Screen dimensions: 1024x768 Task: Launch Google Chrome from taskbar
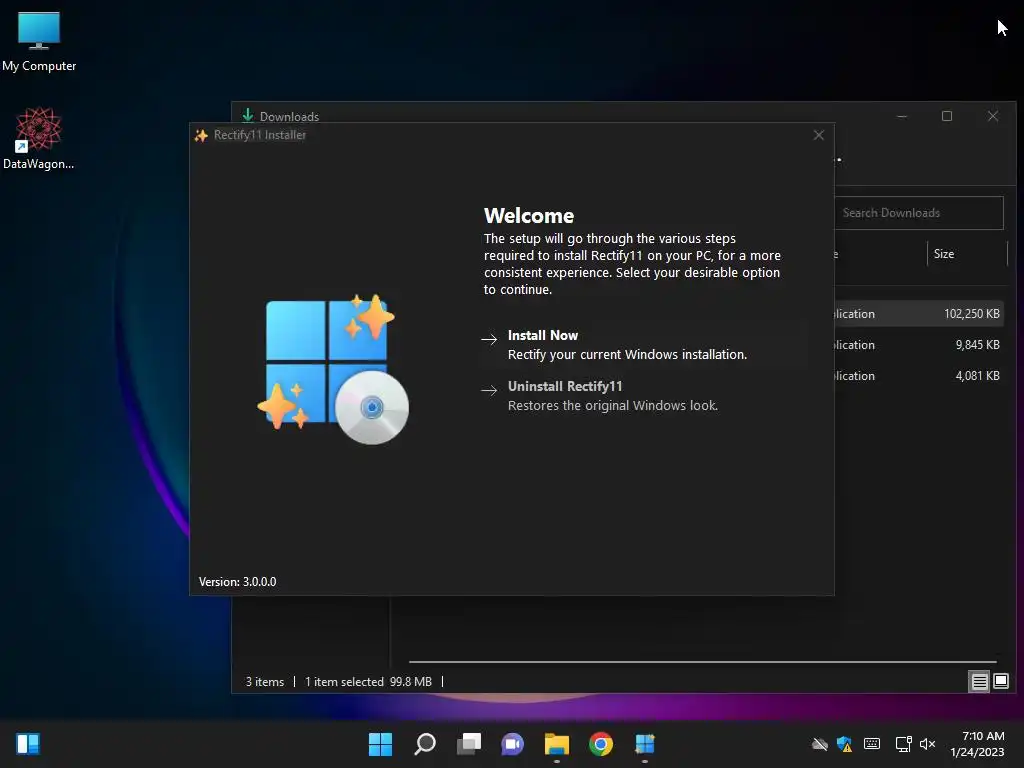[x=601, y=744]
